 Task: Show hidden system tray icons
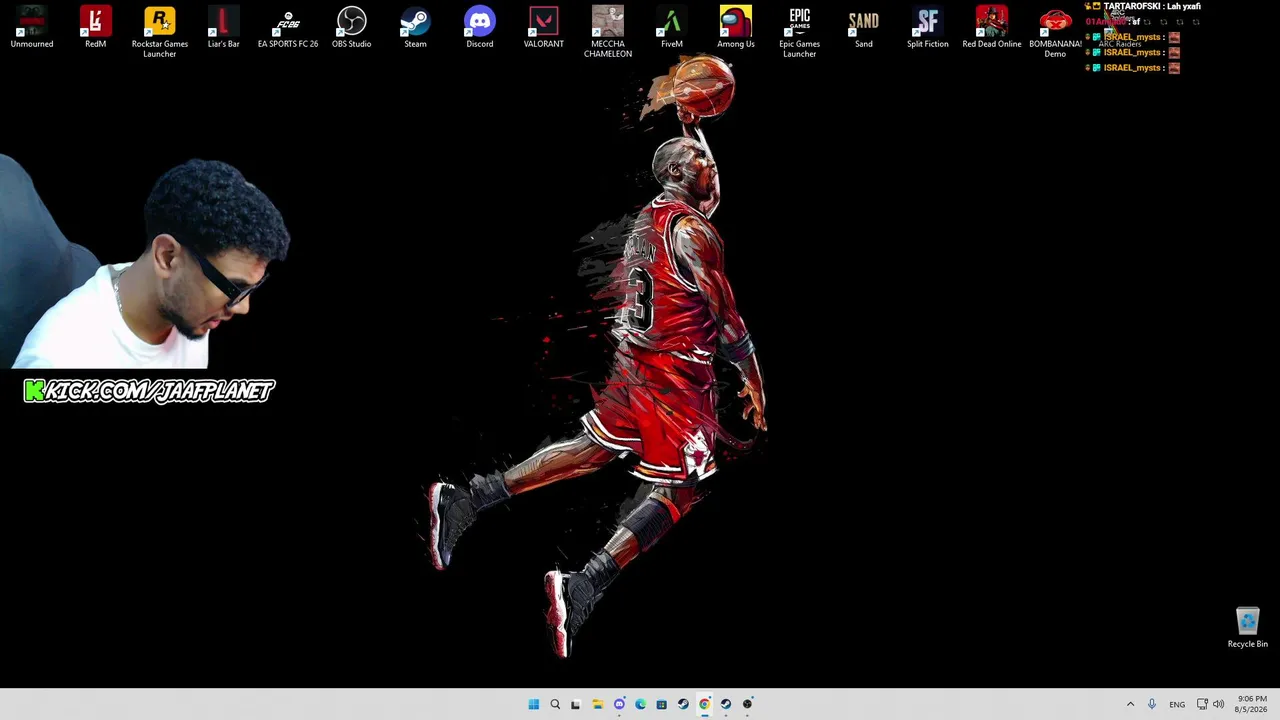(x=1131, y=704)
